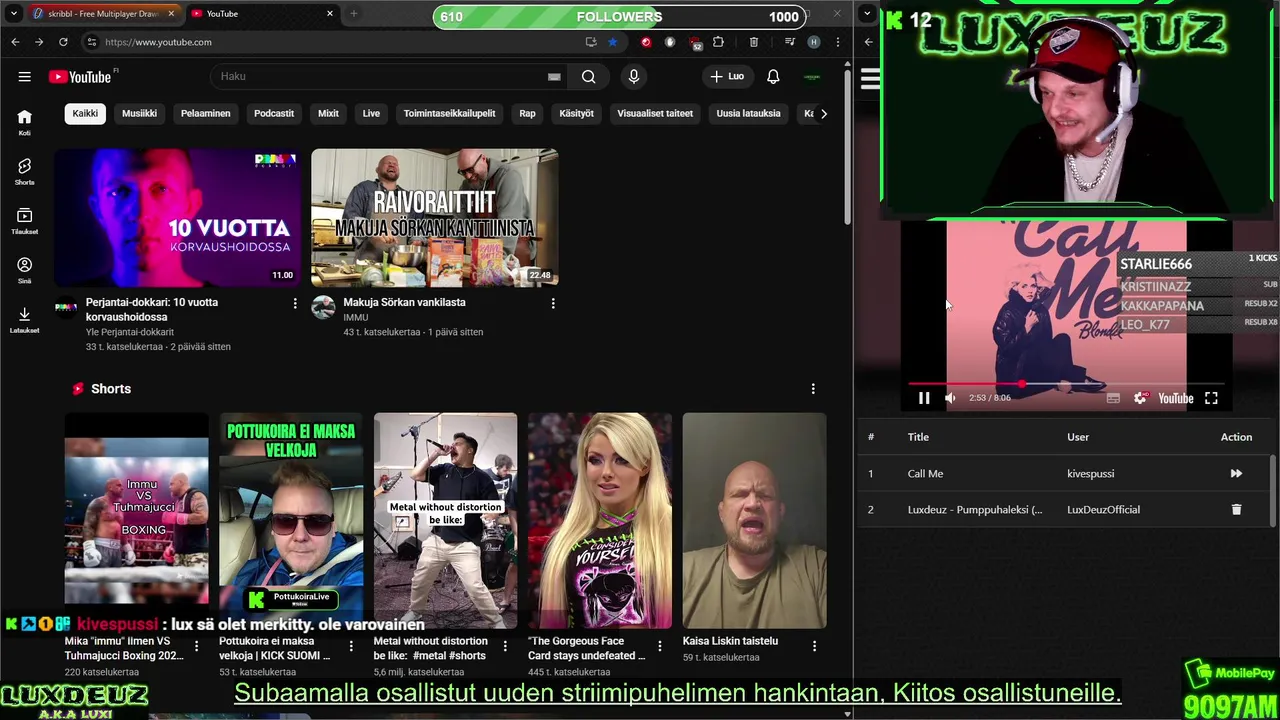Open options for Metal without distortion short

tap(505, 647)
